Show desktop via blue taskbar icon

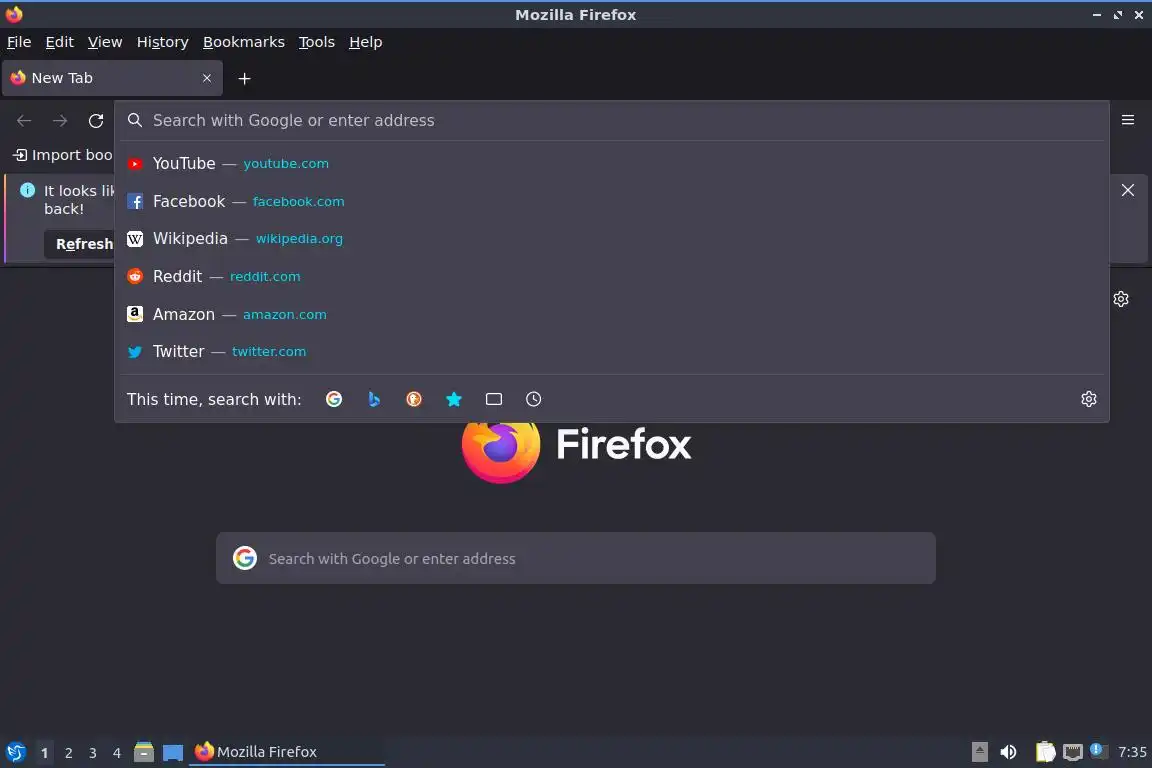coord(173,753)
